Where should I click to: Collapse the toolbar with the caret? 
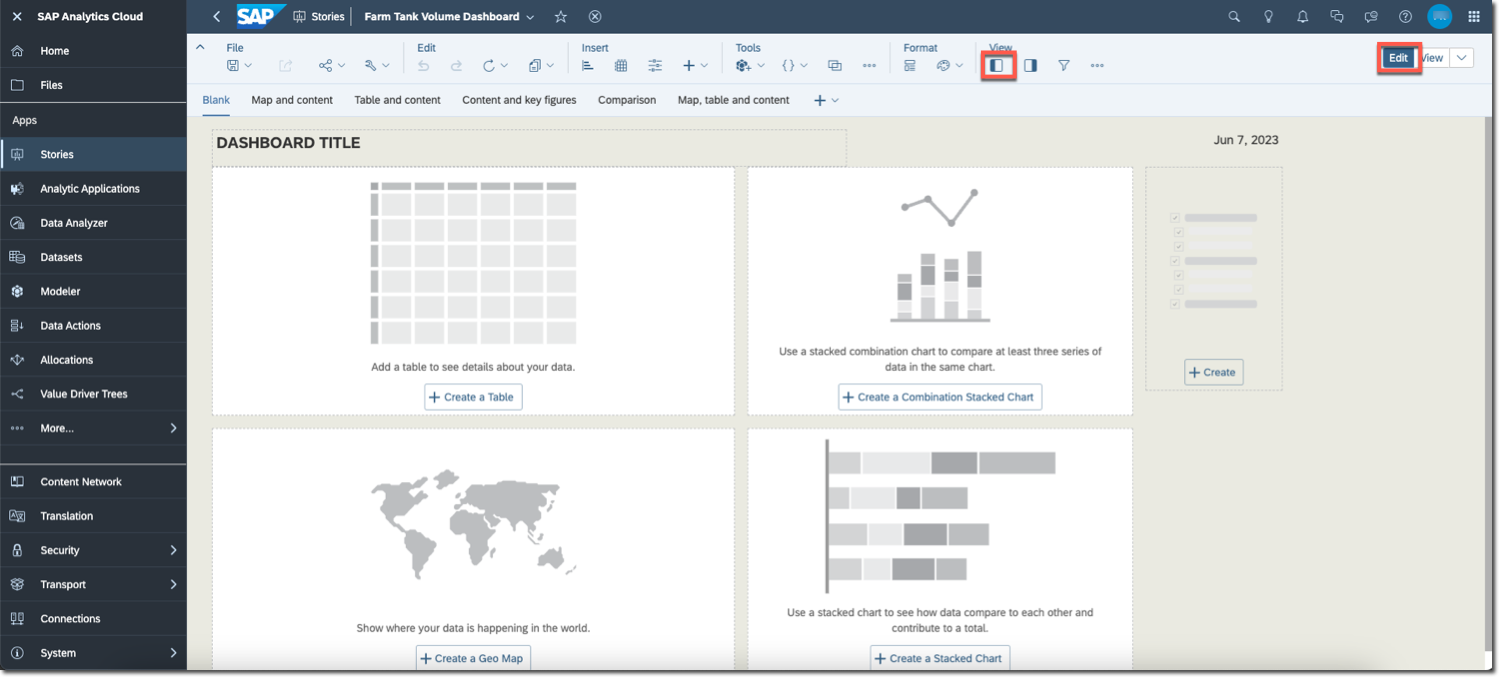tap(199, 47)
